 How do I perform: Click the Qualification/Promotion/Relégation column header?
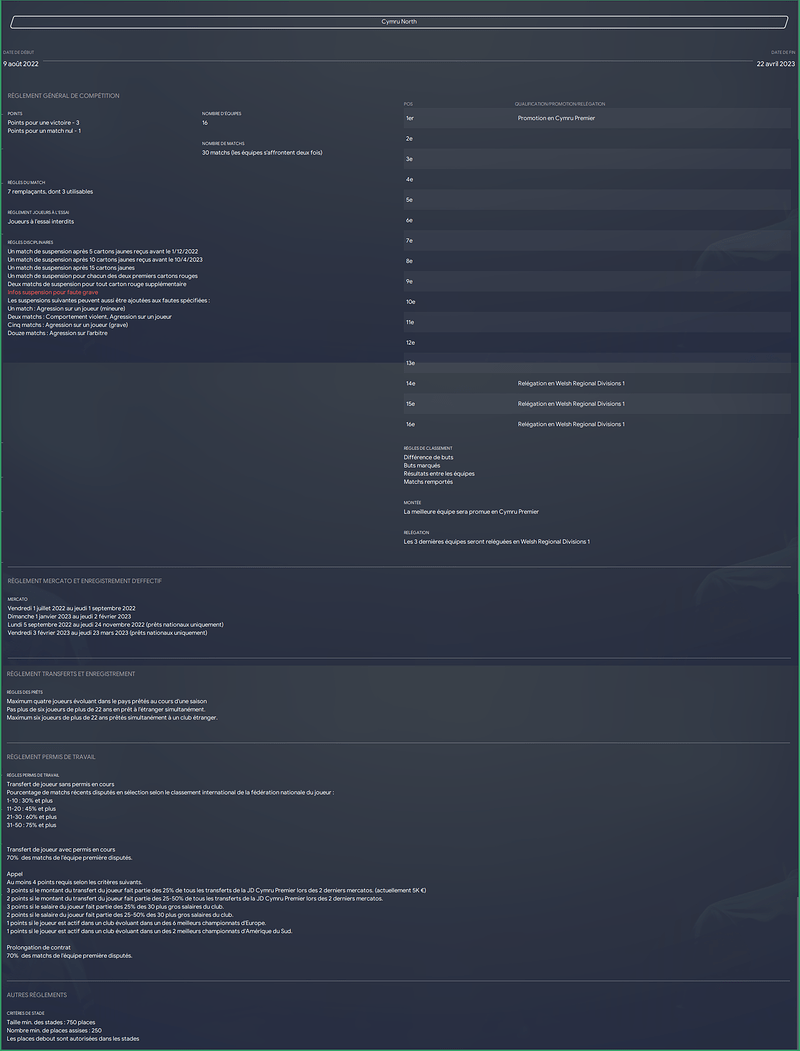559,104
